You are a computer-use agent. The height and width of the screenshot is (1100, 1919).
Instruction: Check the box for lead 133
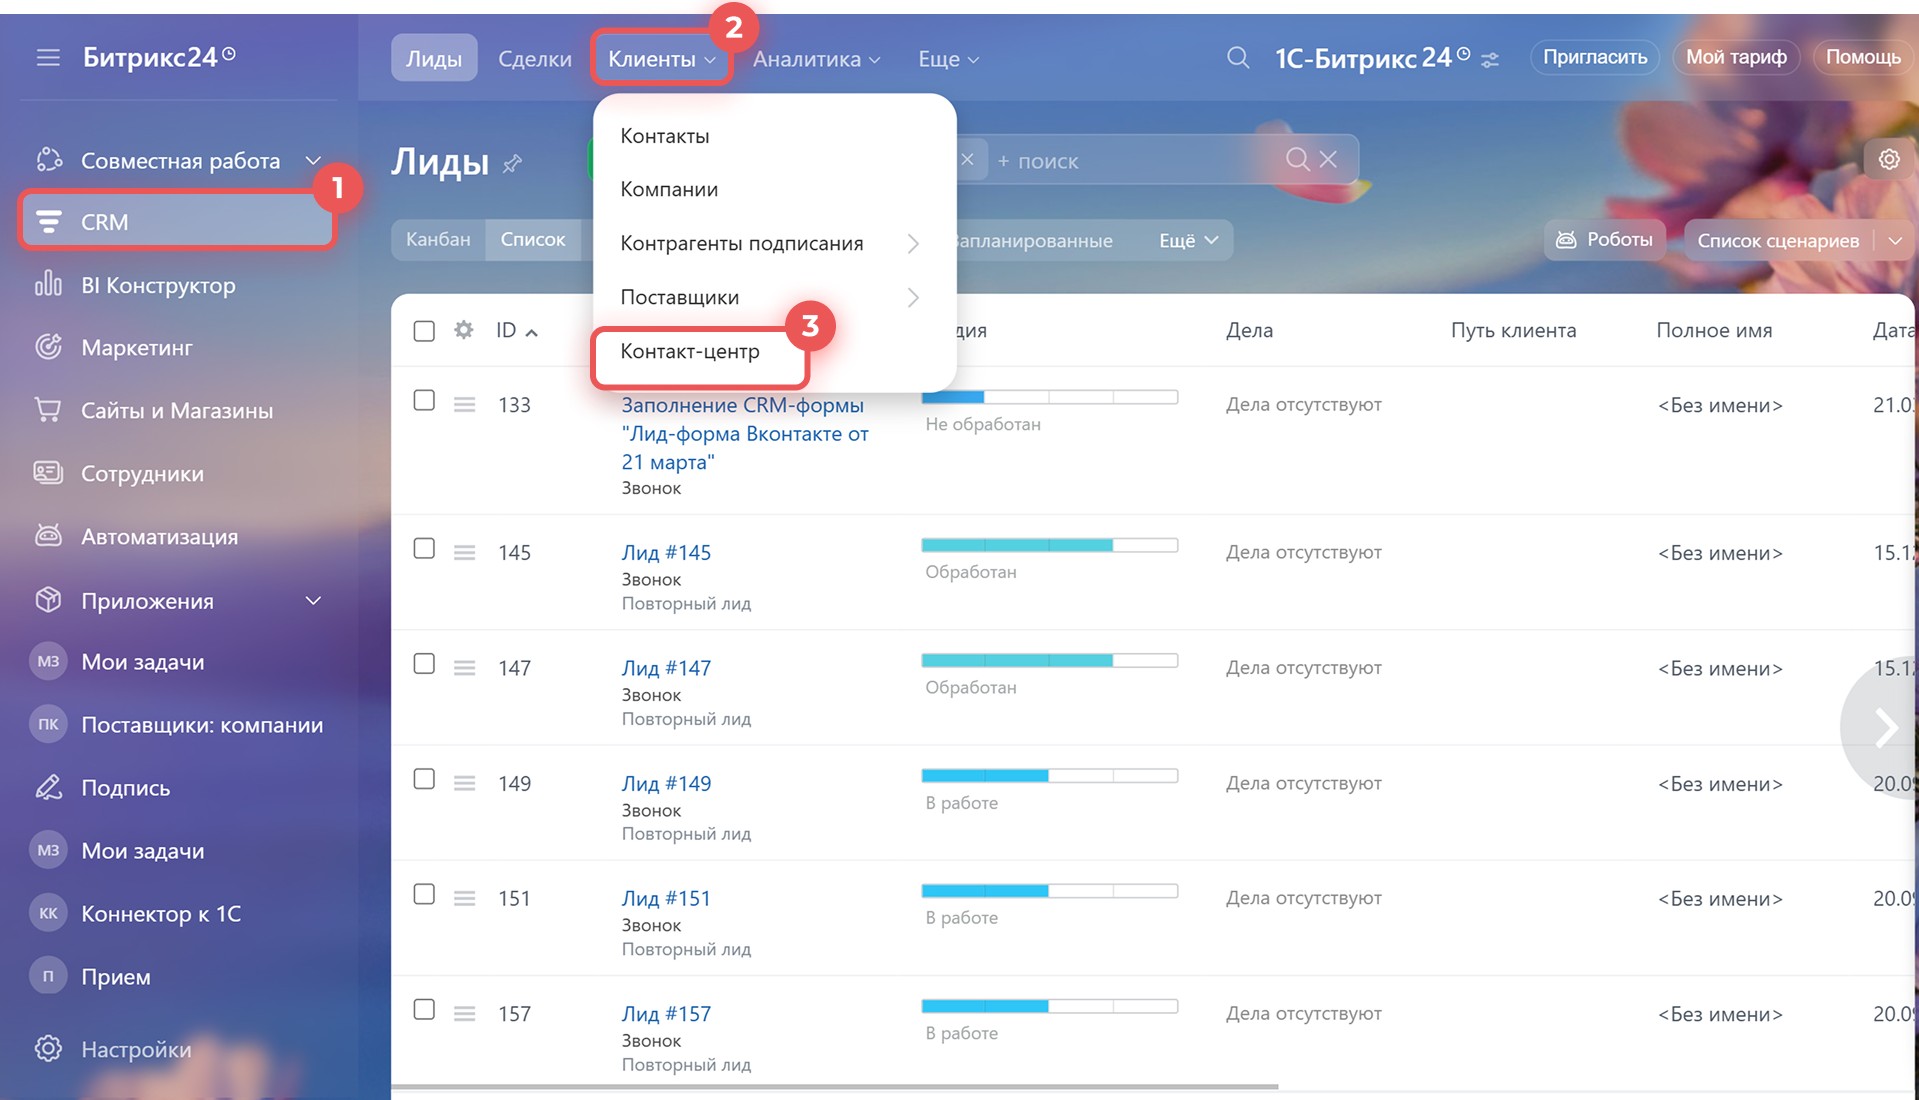(424, 401)
